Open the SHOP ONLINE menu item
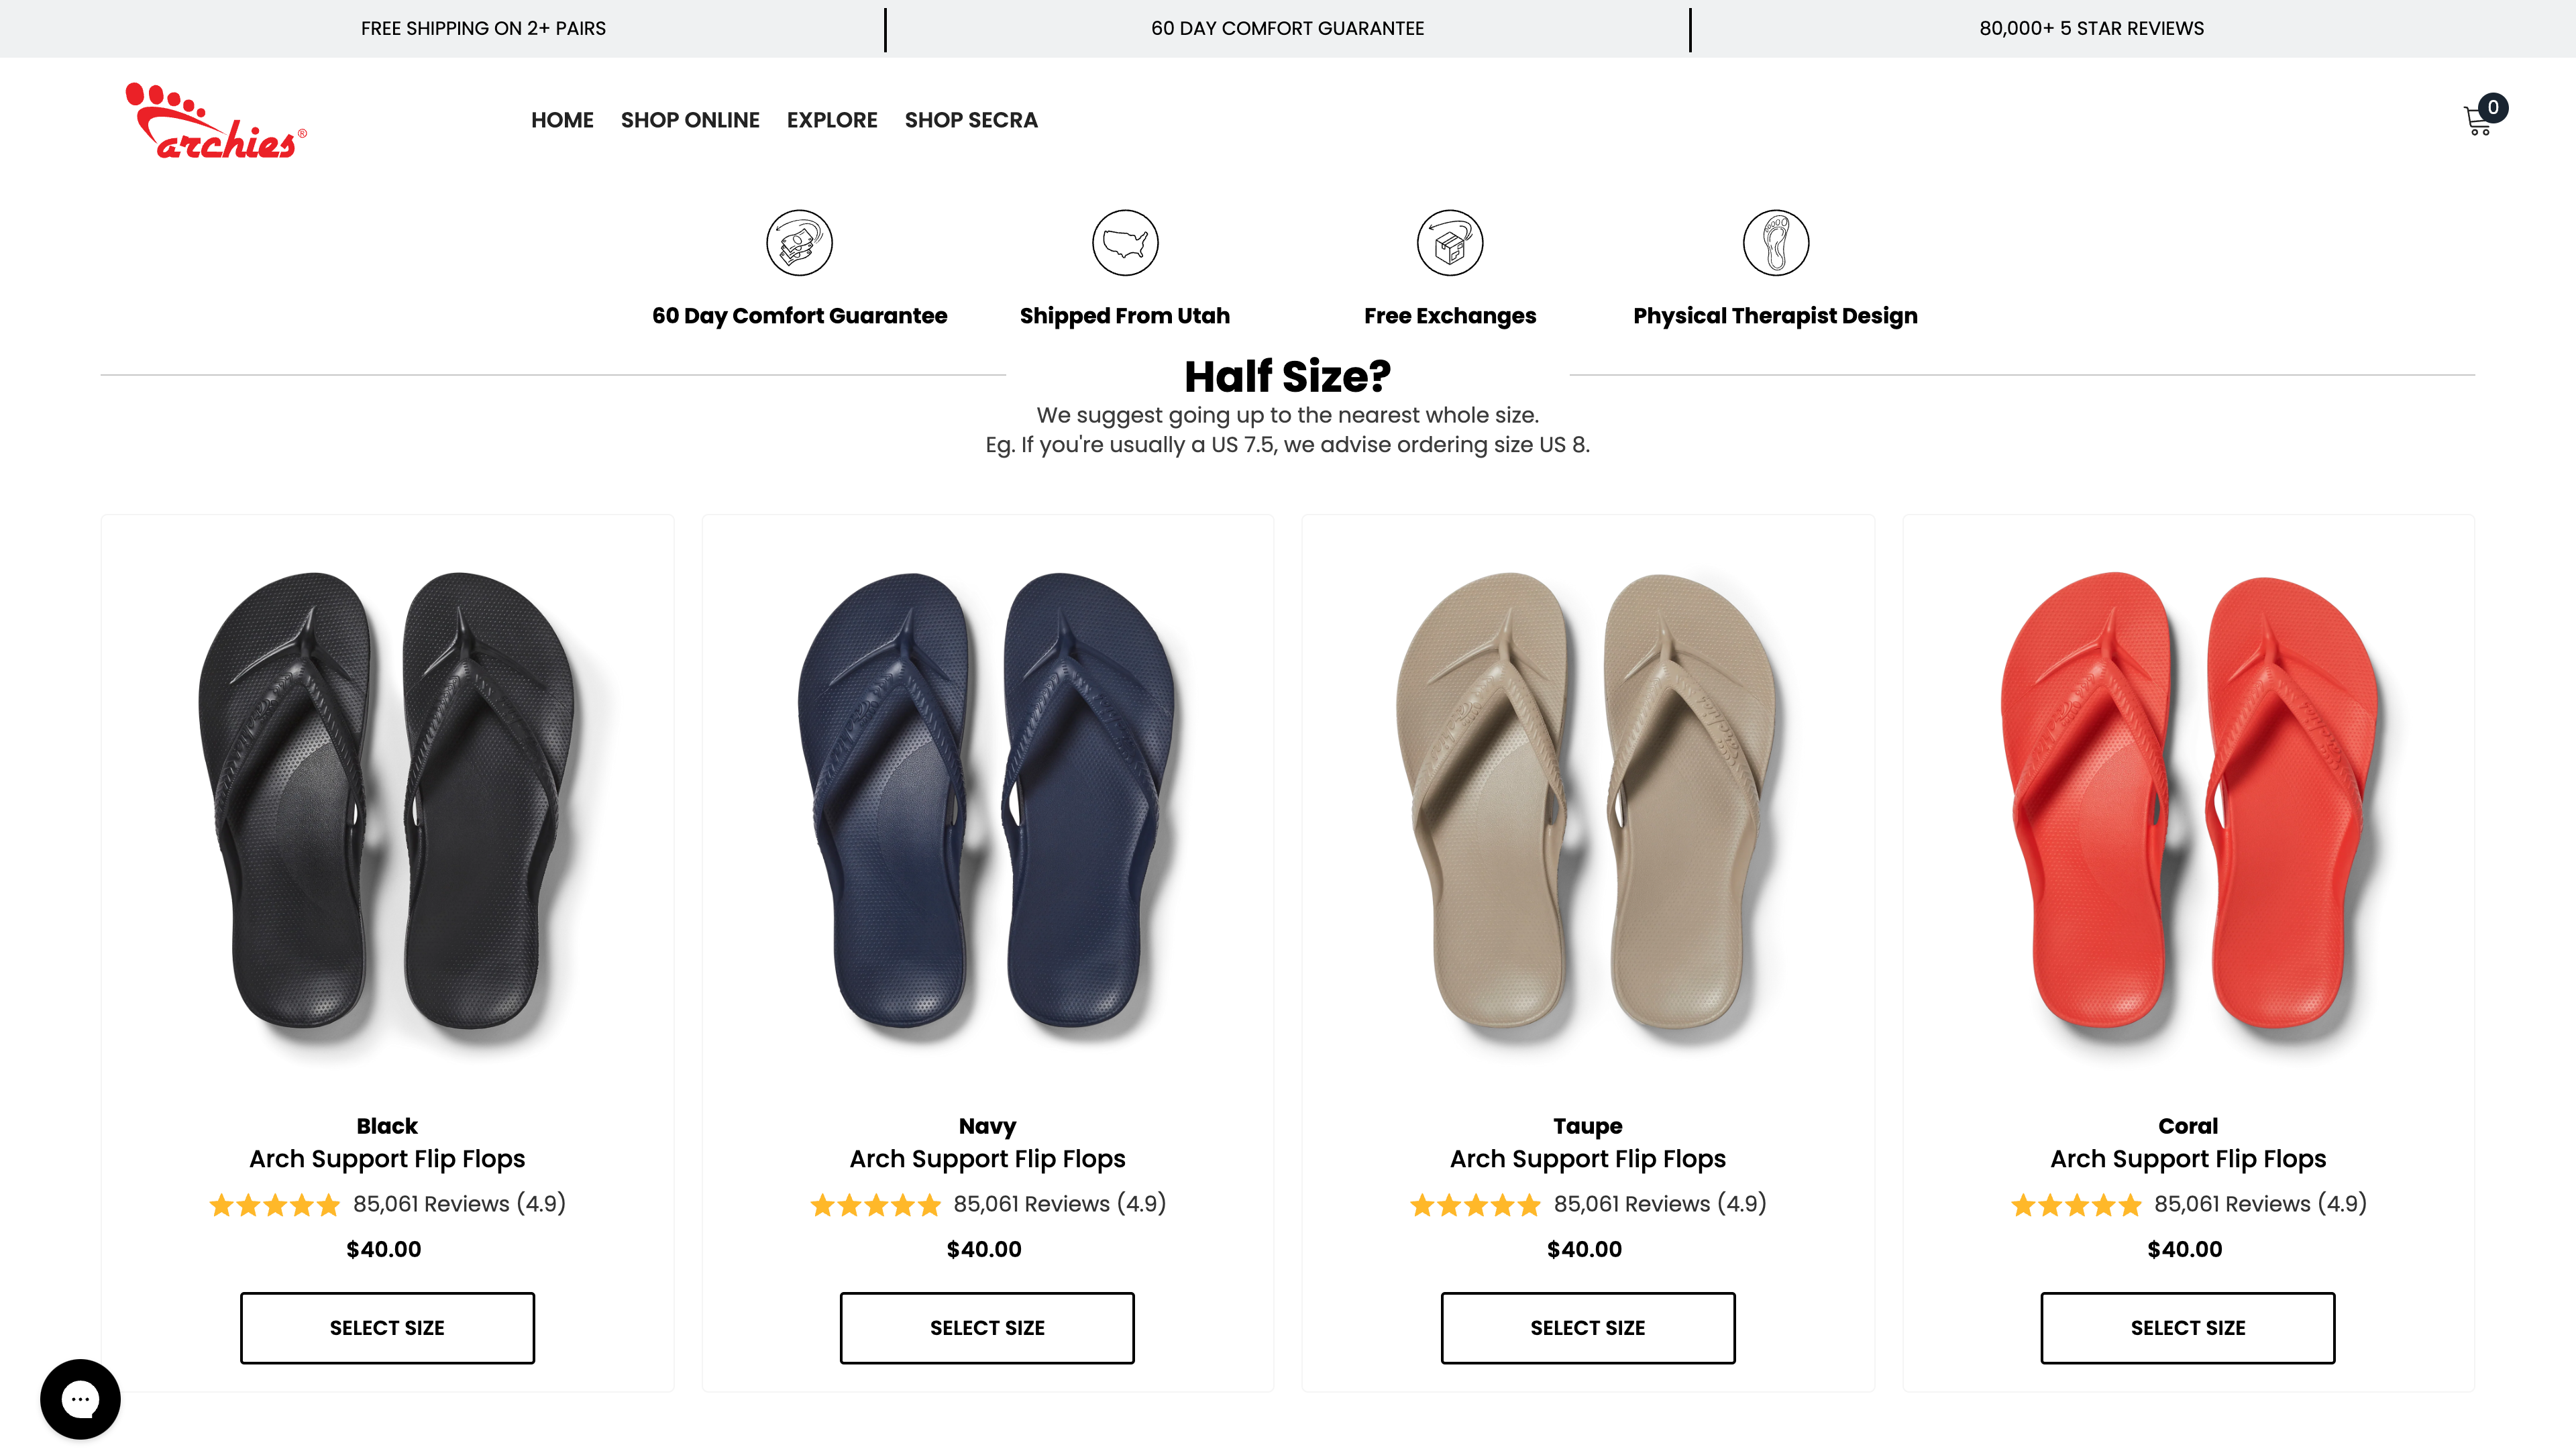 (x=690, y=120)
